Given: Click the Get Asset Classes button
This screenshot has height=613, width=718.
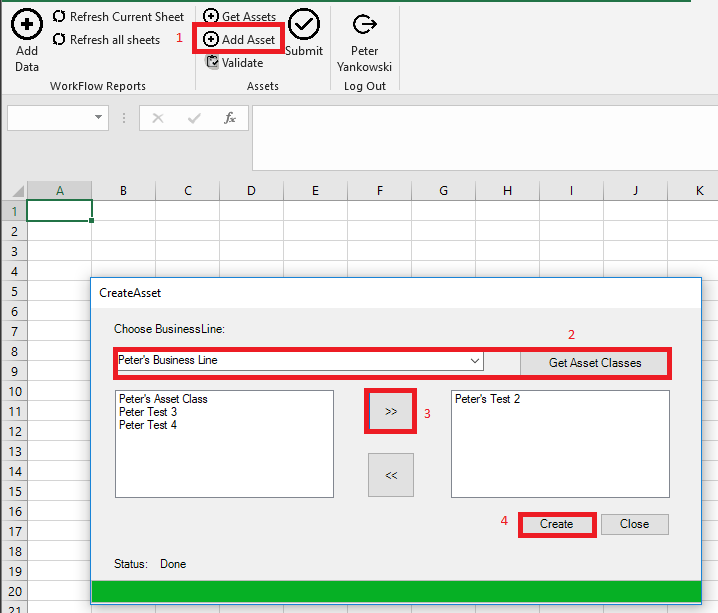Looking at the screenshot, I should (x=595, y=362).
